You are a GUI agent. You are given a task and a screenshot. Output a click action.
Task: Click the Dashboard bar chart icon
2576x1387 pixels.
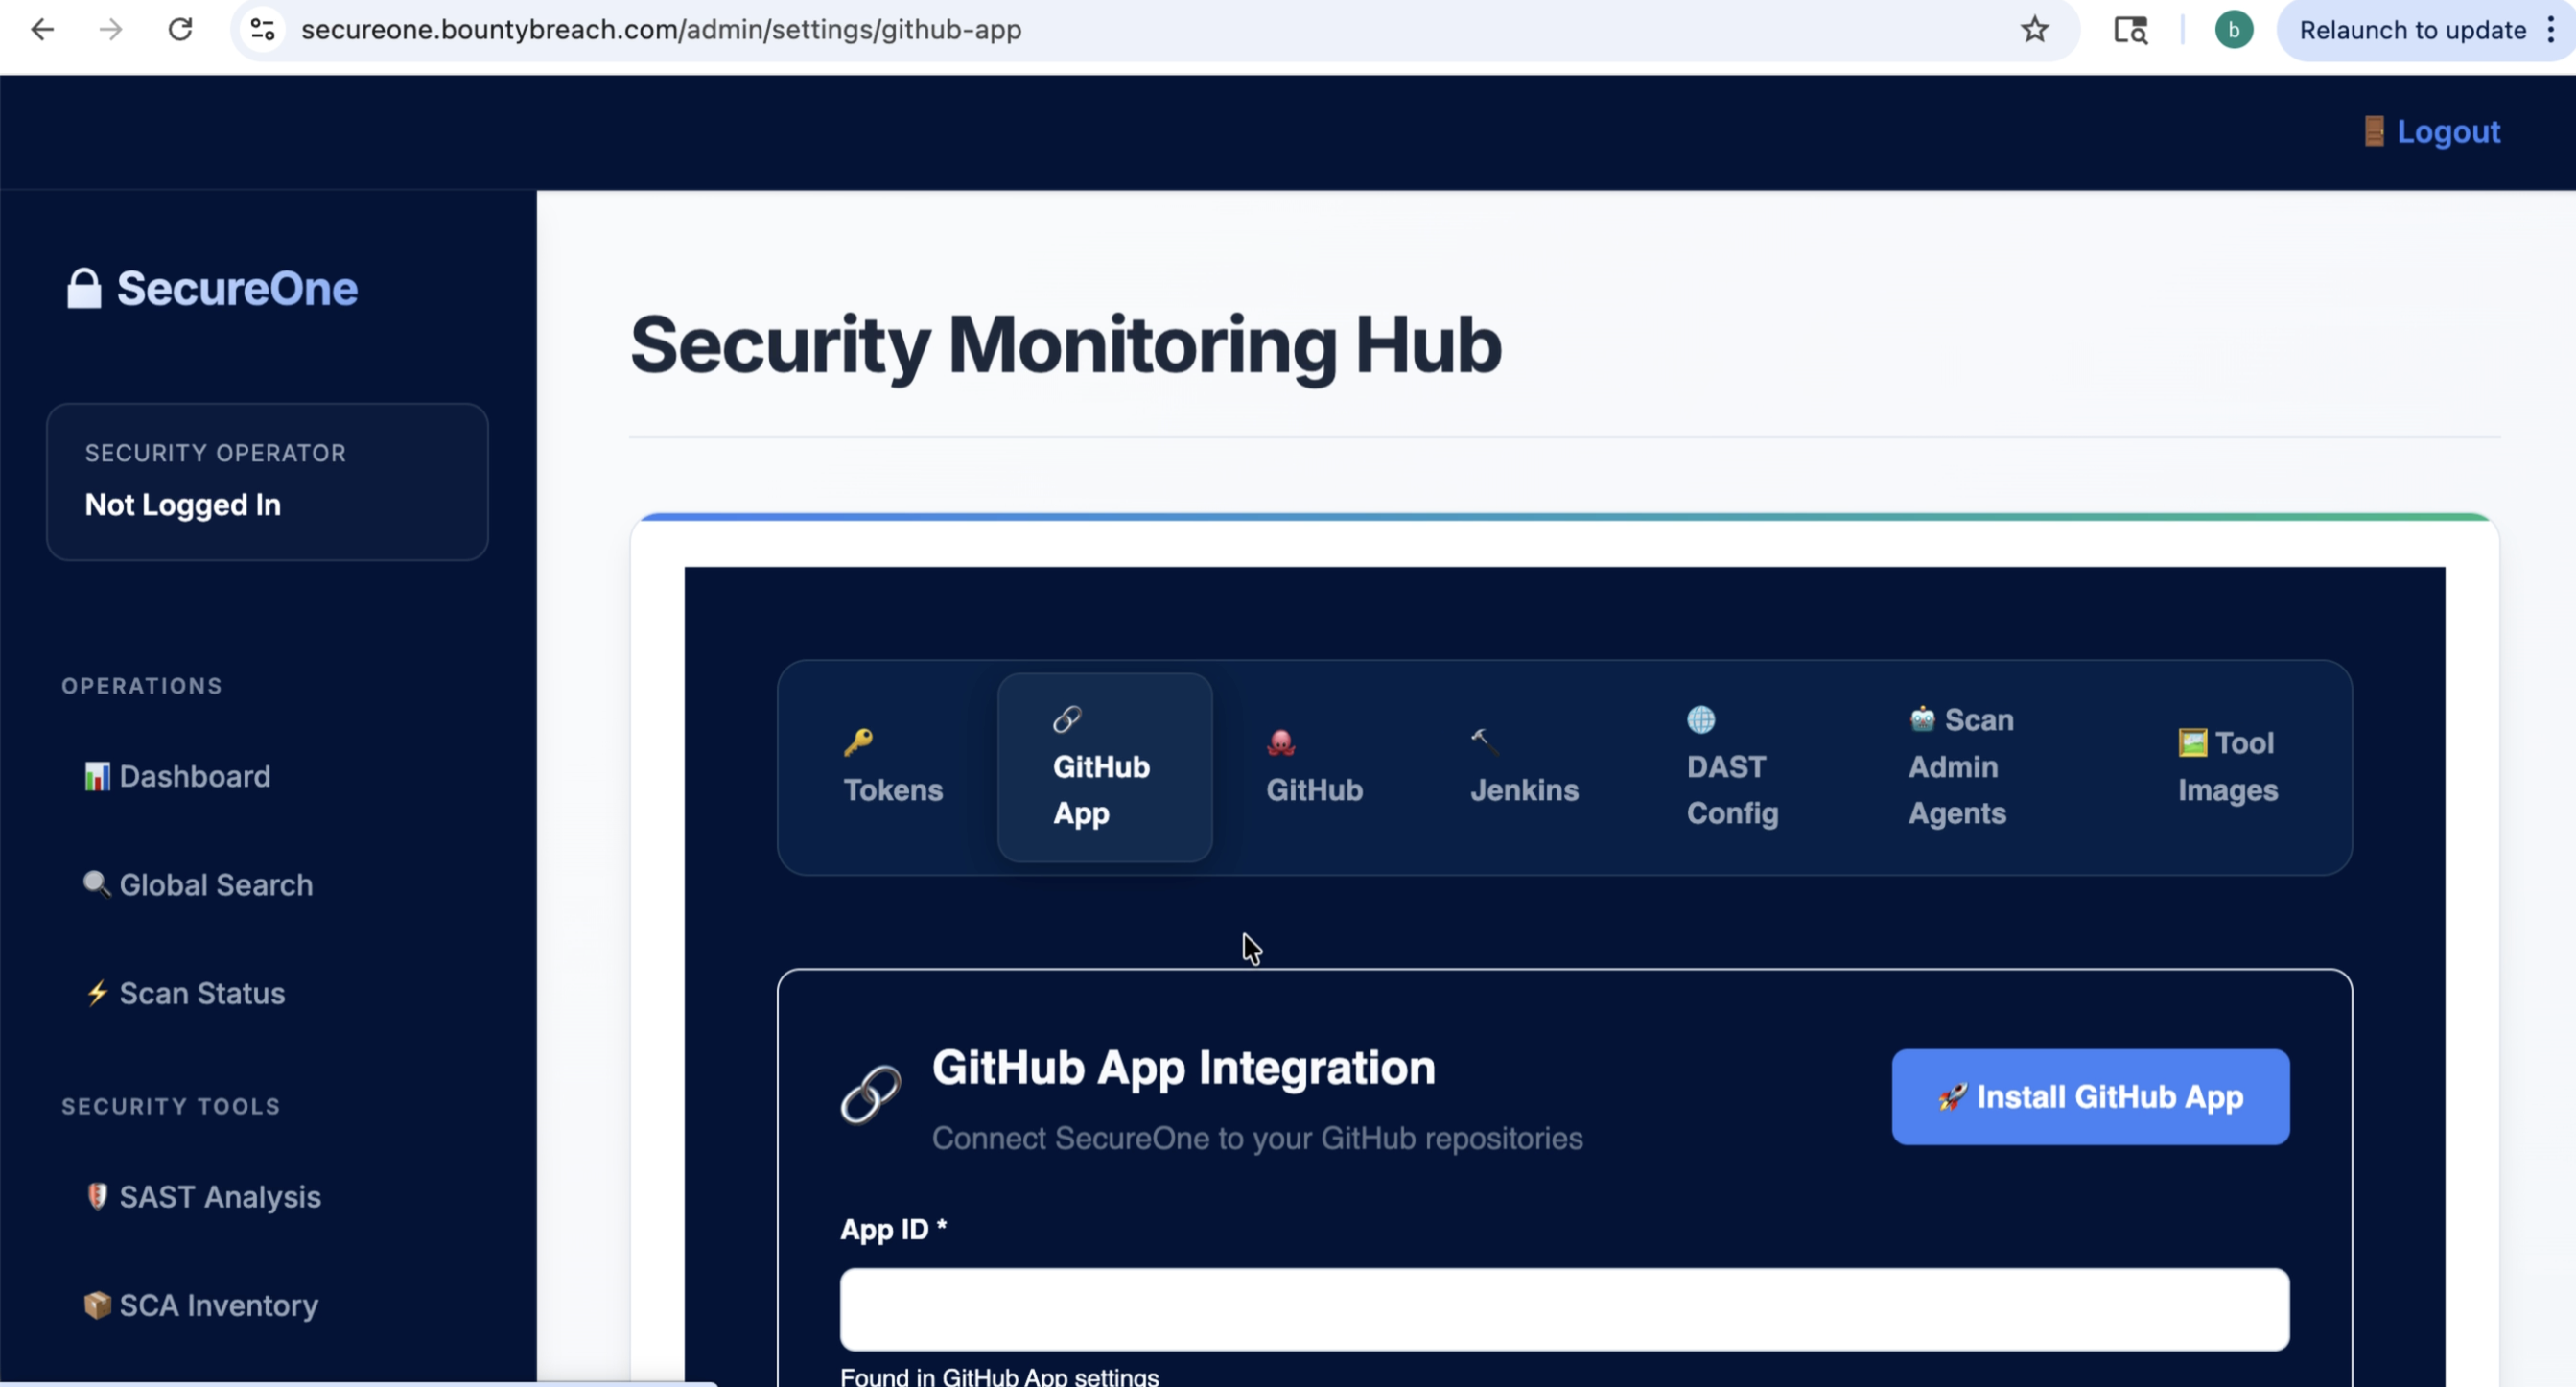point(97,777)
